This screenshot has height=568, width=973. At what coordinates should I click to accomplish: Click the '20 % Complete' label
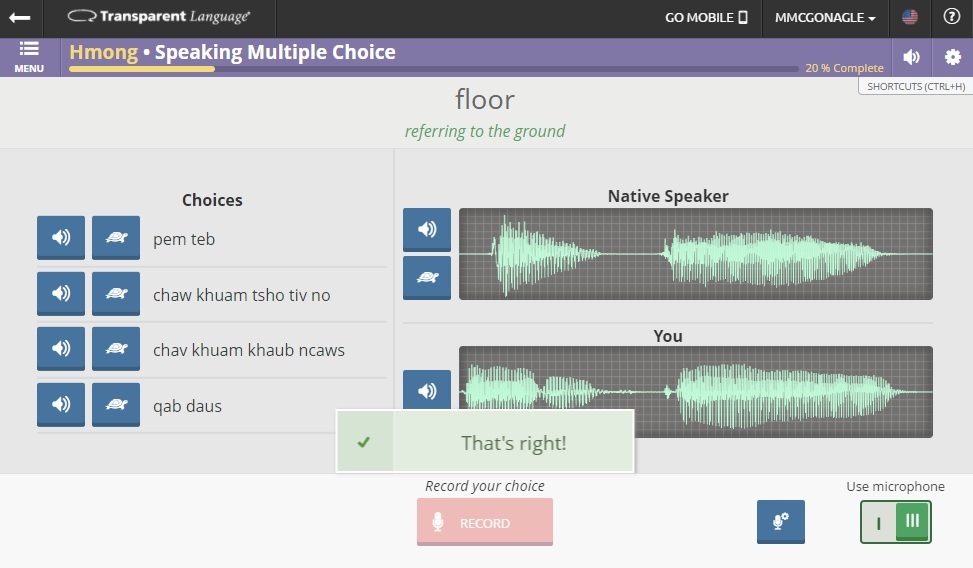pyautogui.click(x=844, y=68)
